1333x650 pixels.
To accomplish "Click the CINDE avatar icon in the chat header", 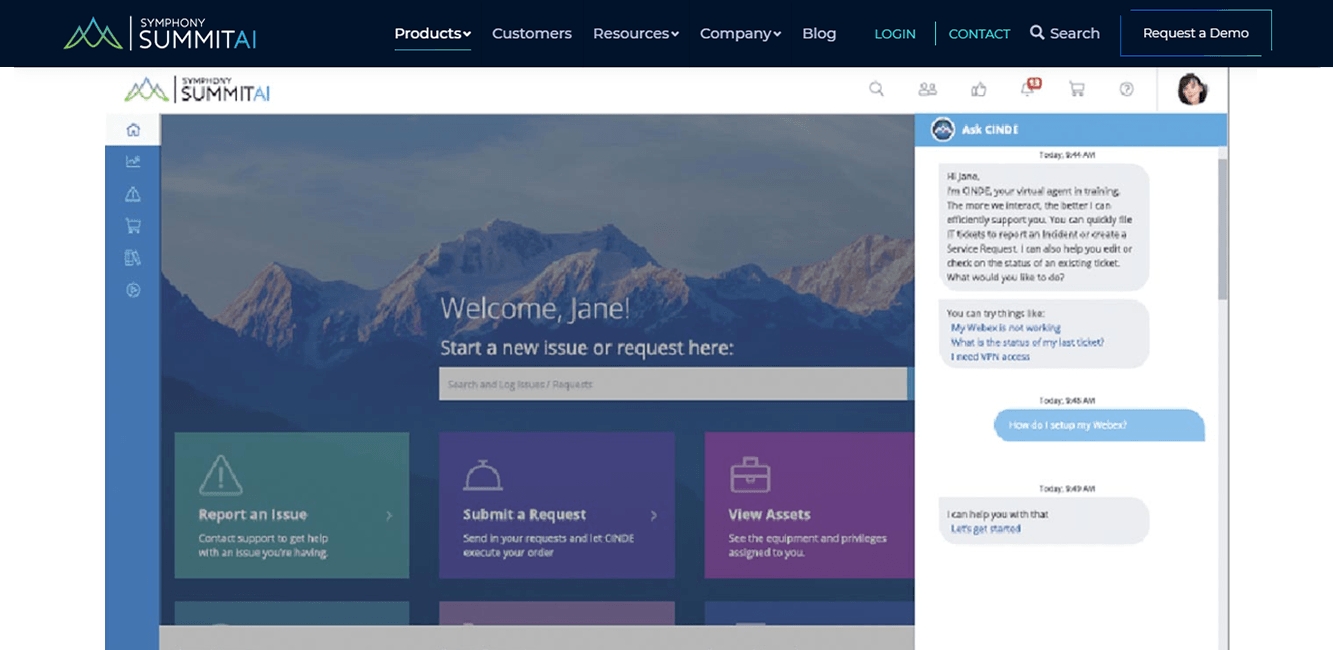I will tap(942, 129).
